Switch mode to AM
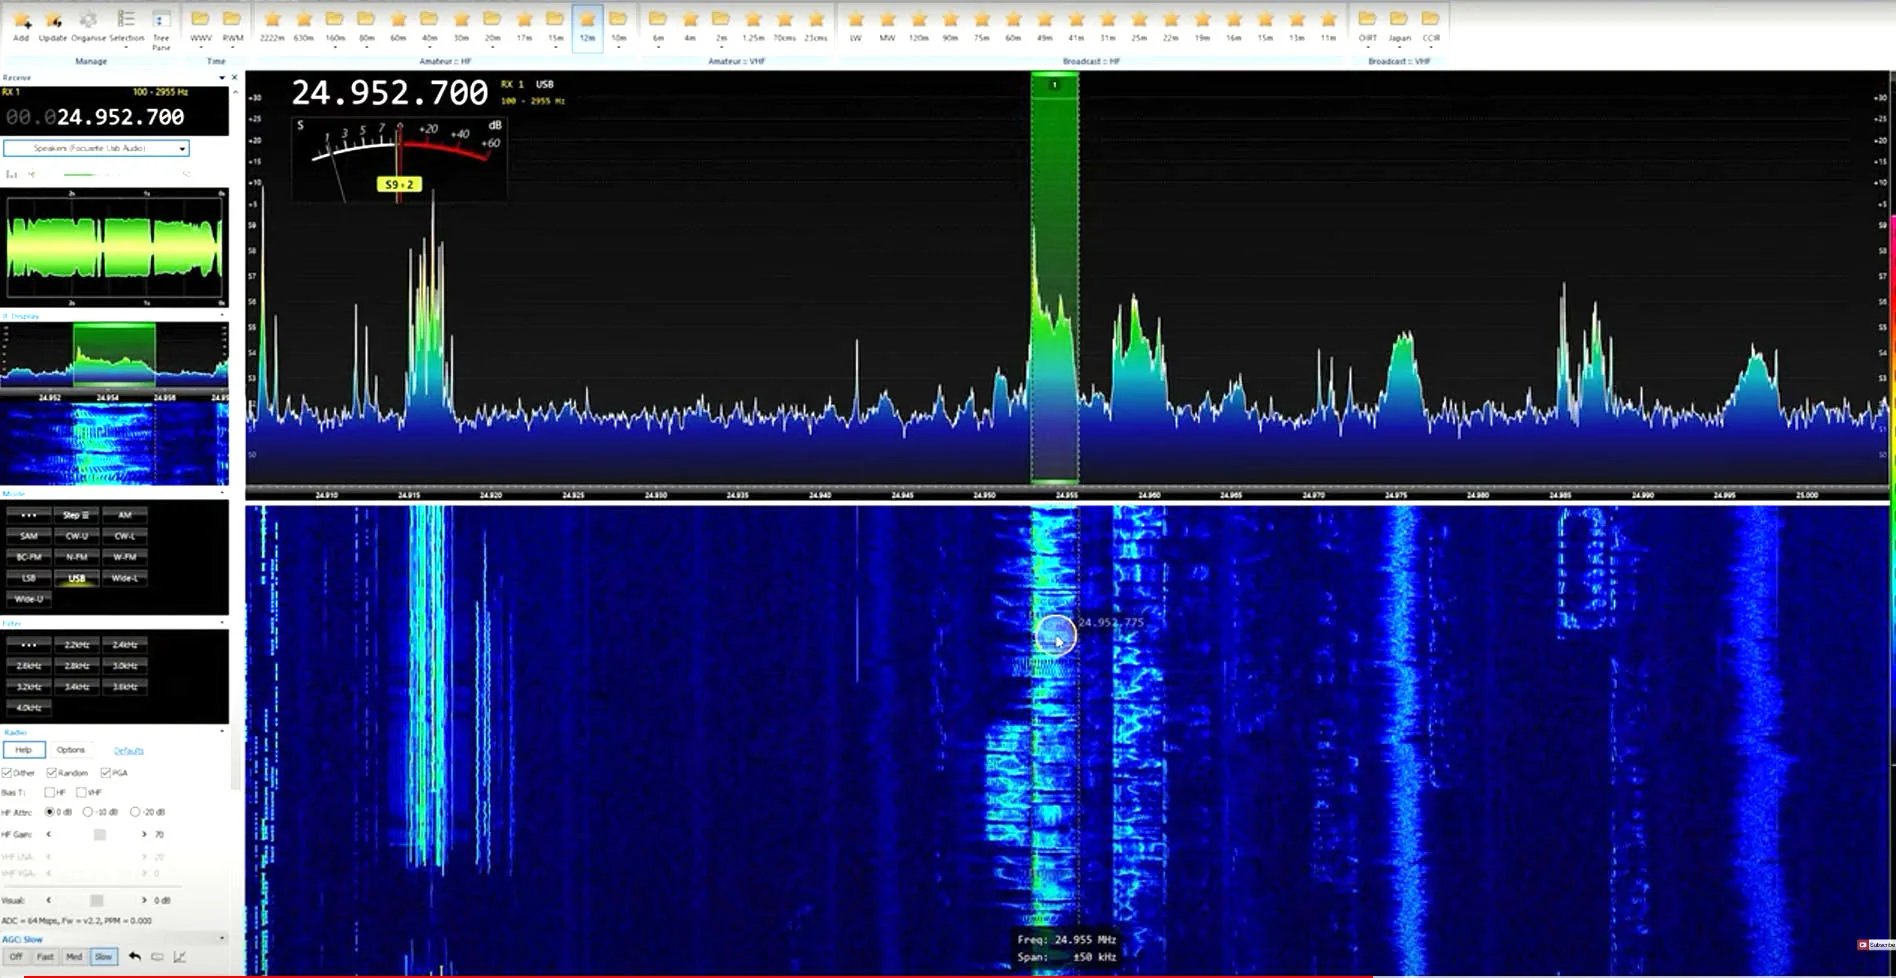 pyautogui.click(x=124, y=515)
